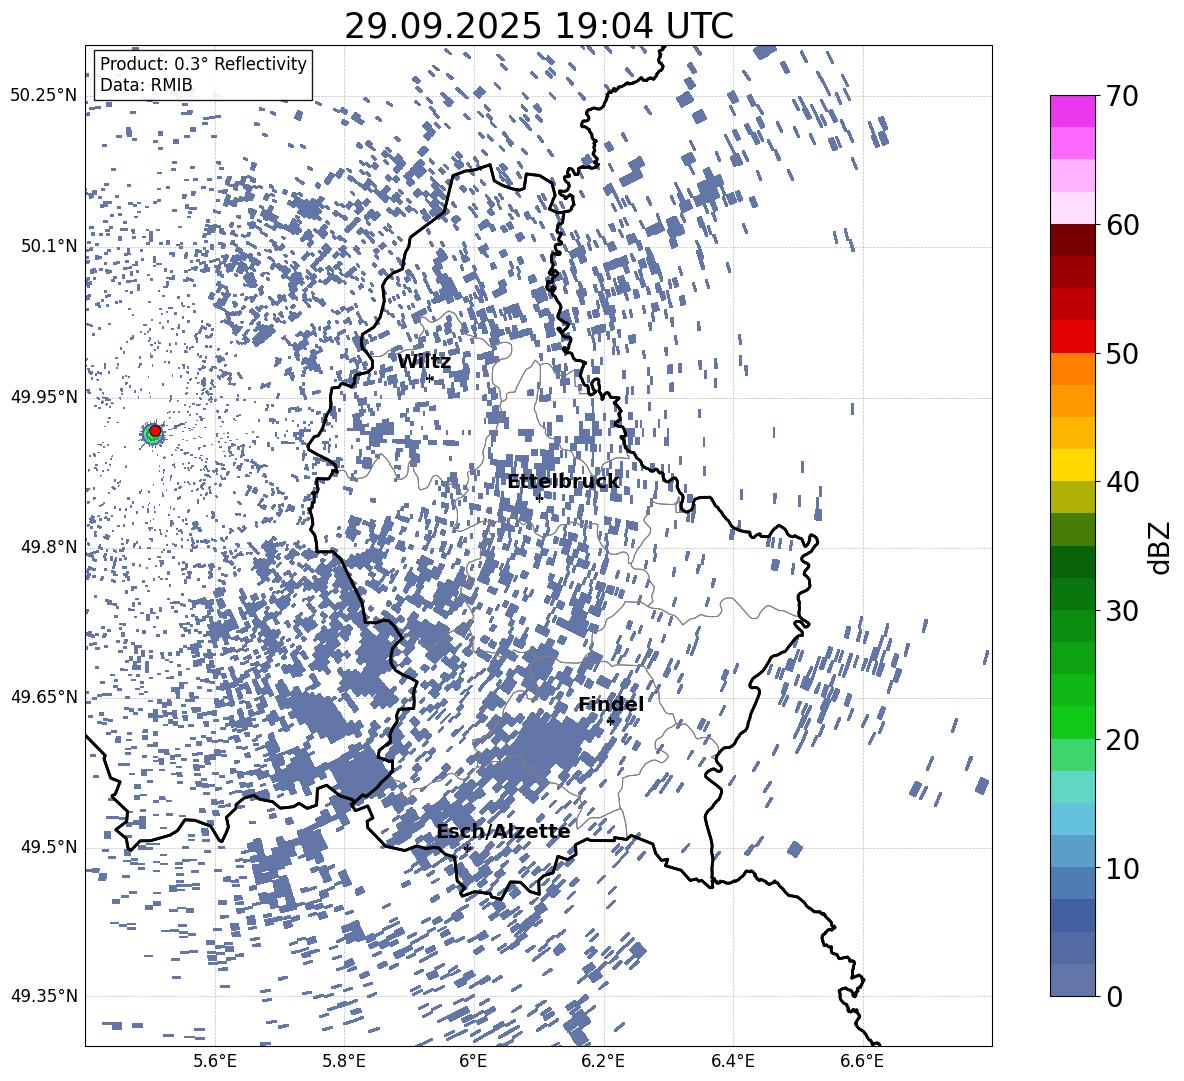Image resolution: width=1184 pixels, height=1081 pixels.
Task: Click the Findel station cross marker
Action: point(610,721)
